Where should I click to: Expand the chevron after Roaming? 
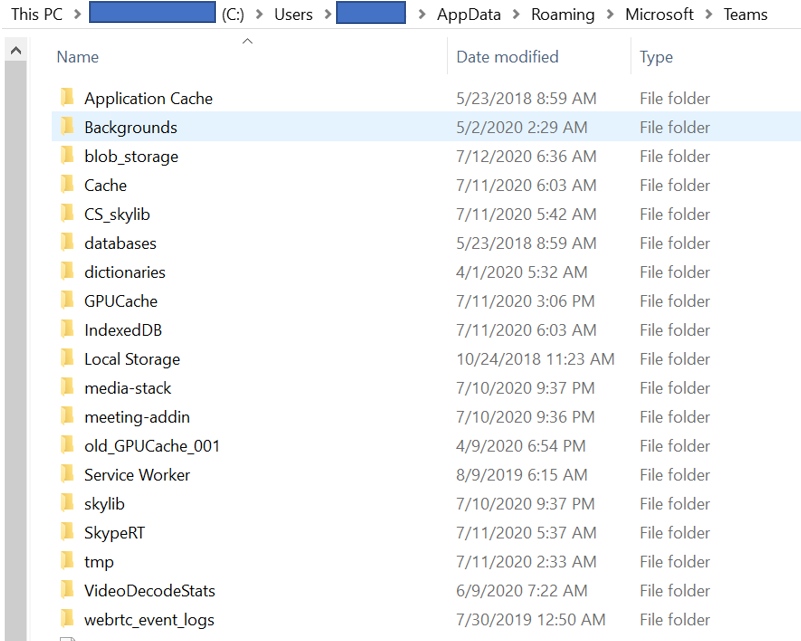click(610, 14)
